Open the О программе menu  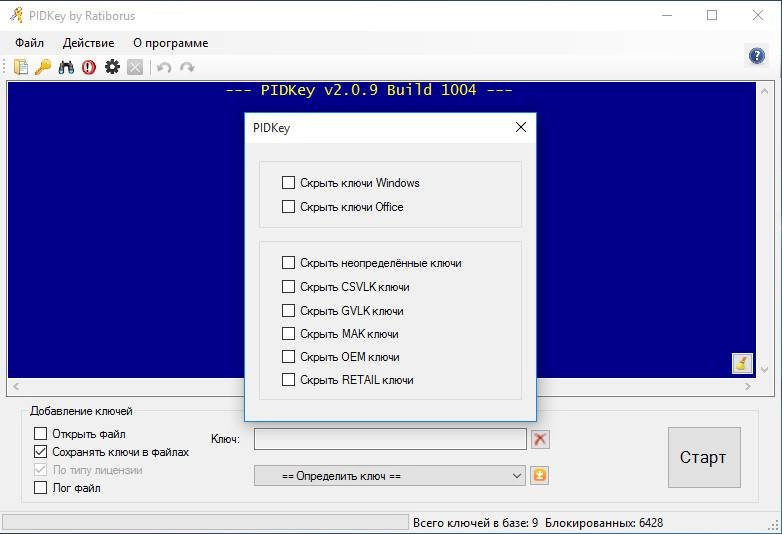171,43
